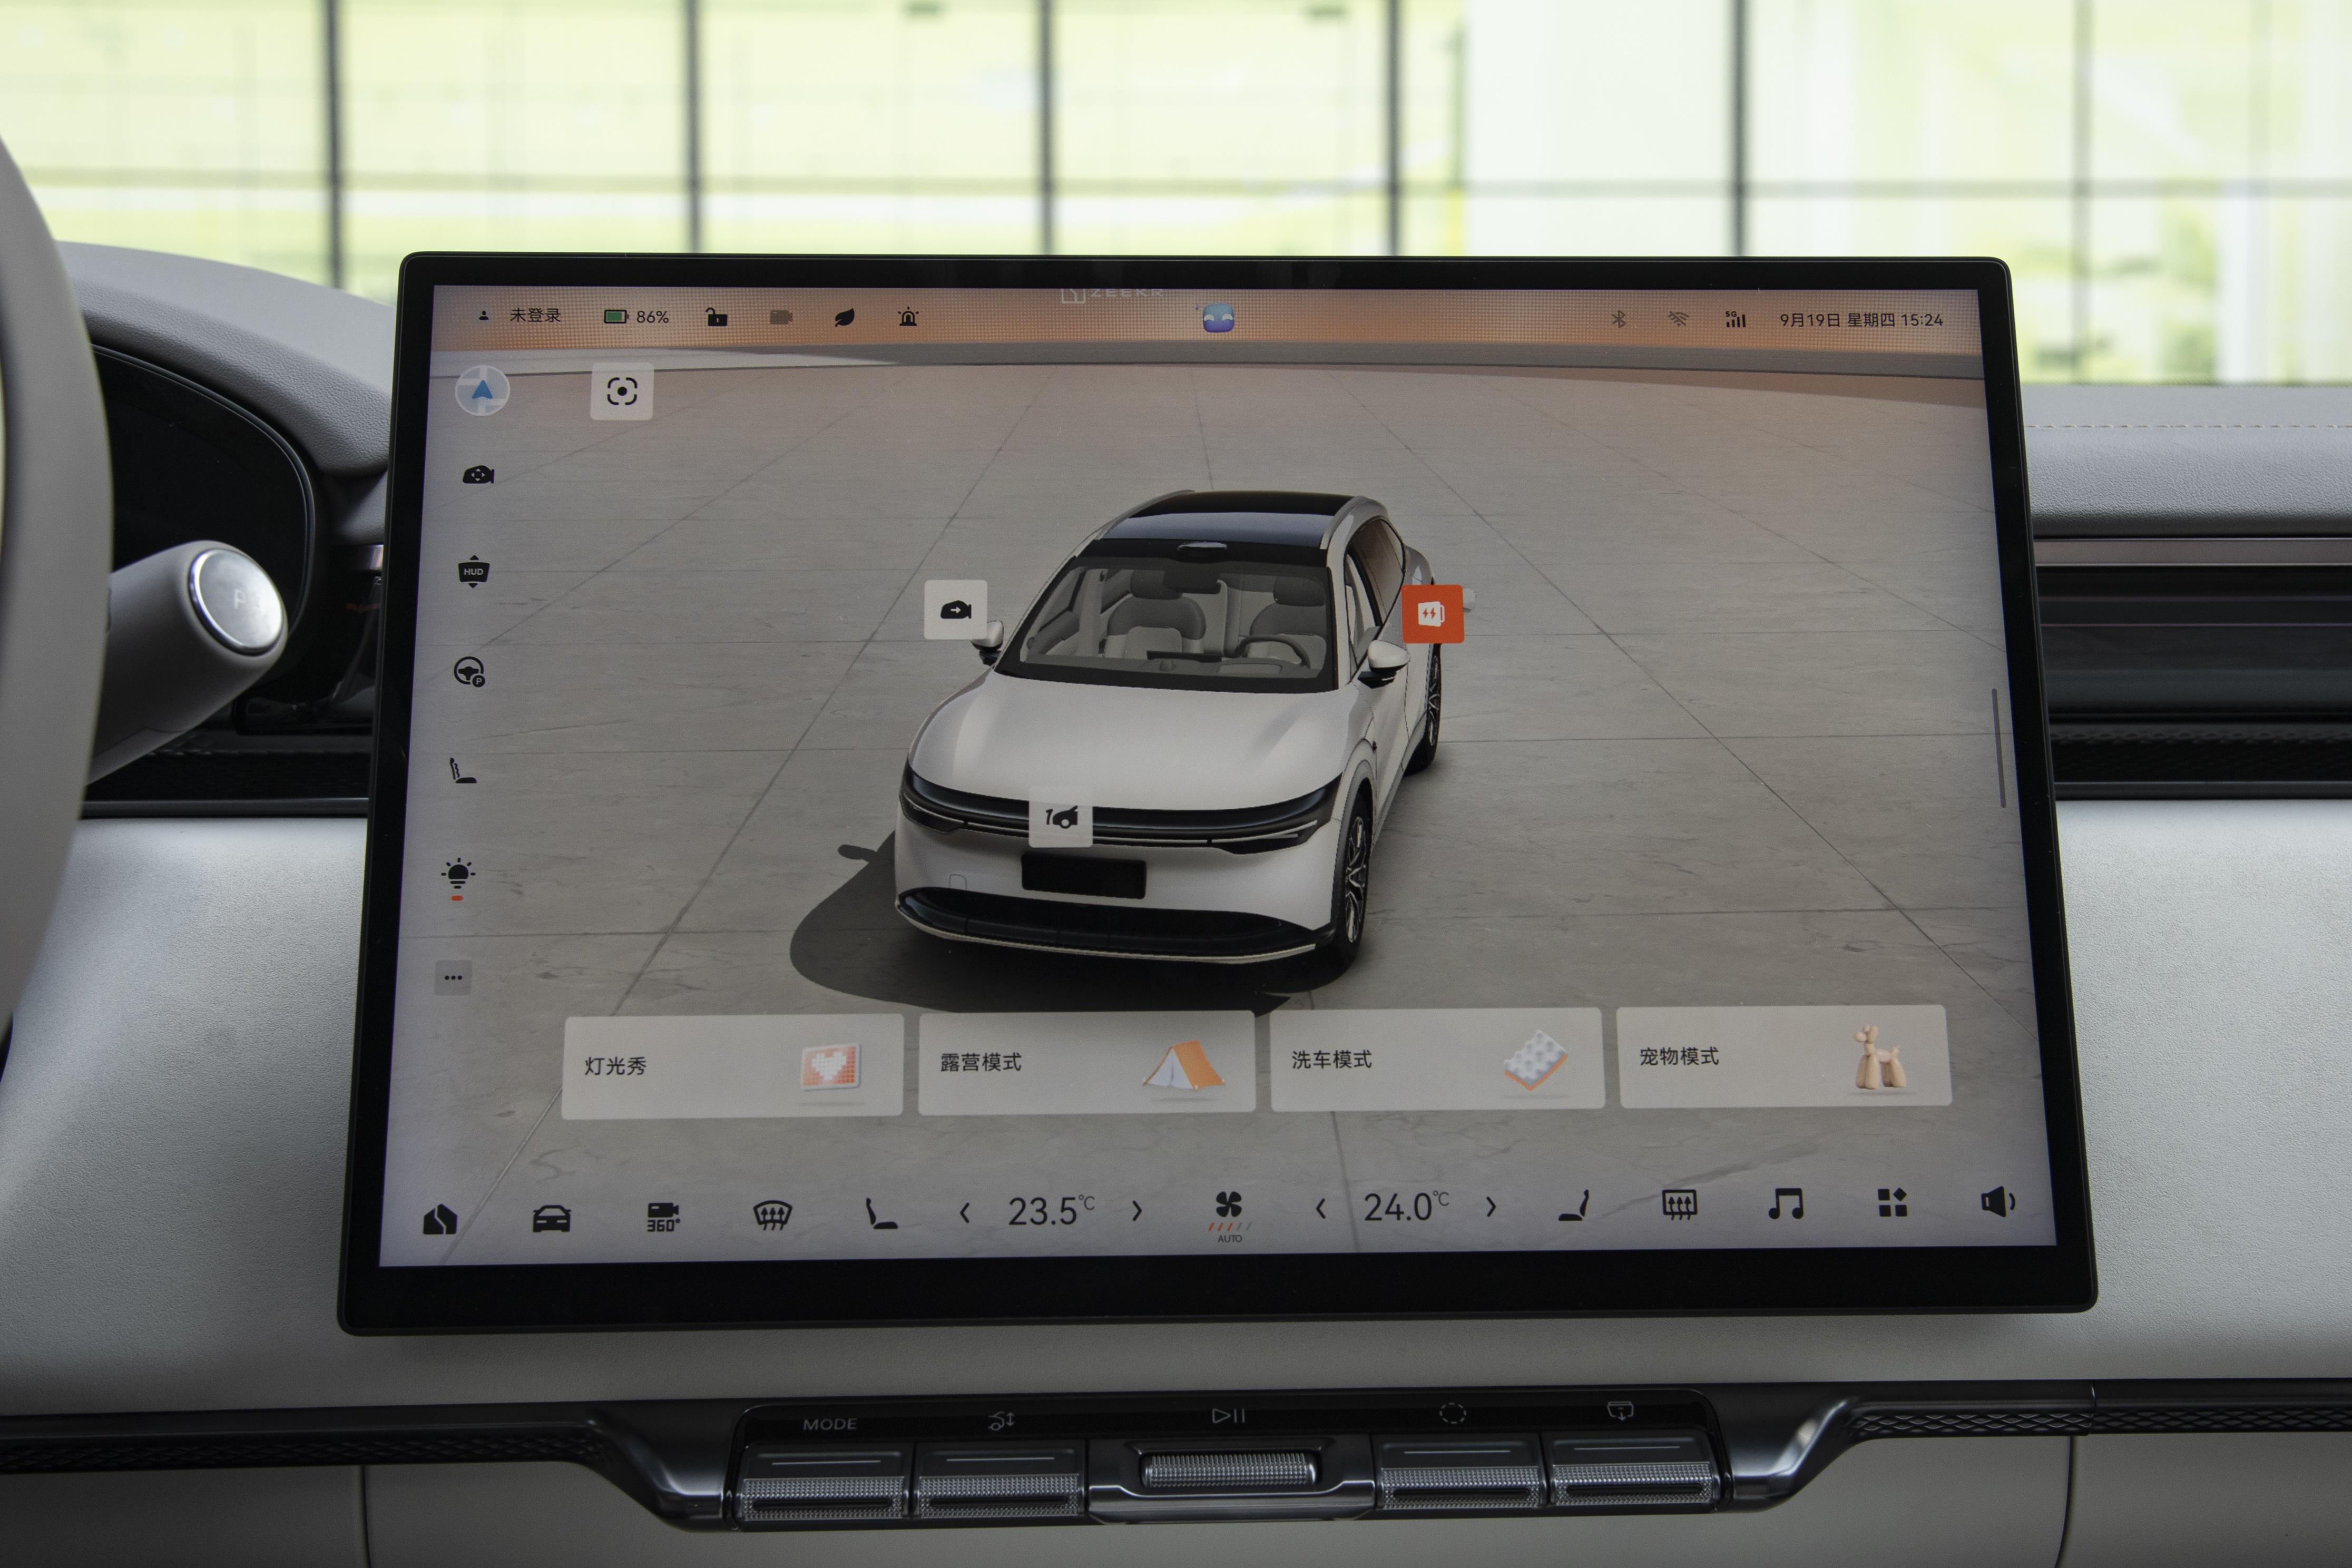Viewport: 2352px width, 1568px height.
Task: Open the apps grid launcher
Action: (1892, 1202)
